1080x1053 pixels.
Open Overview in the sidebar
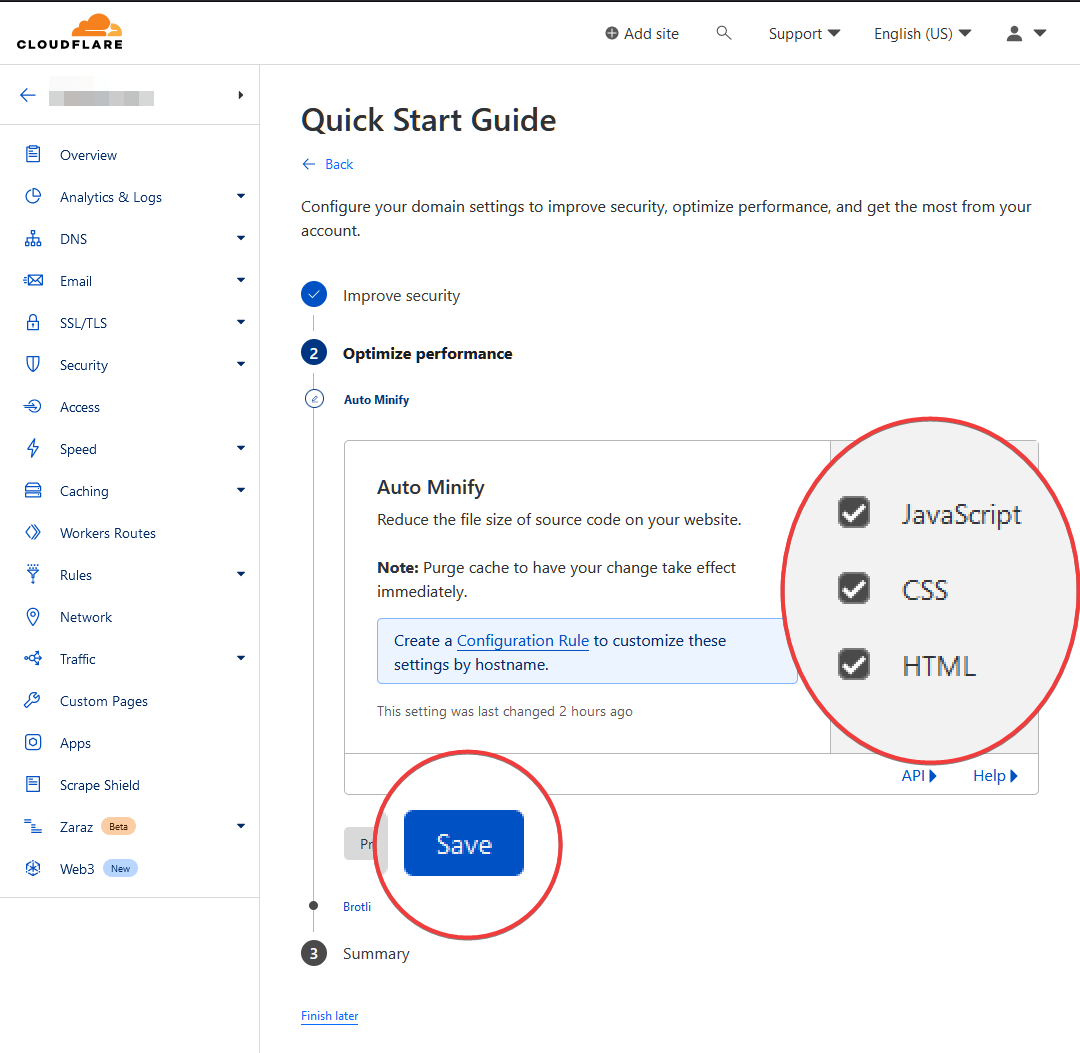point(88,155)
